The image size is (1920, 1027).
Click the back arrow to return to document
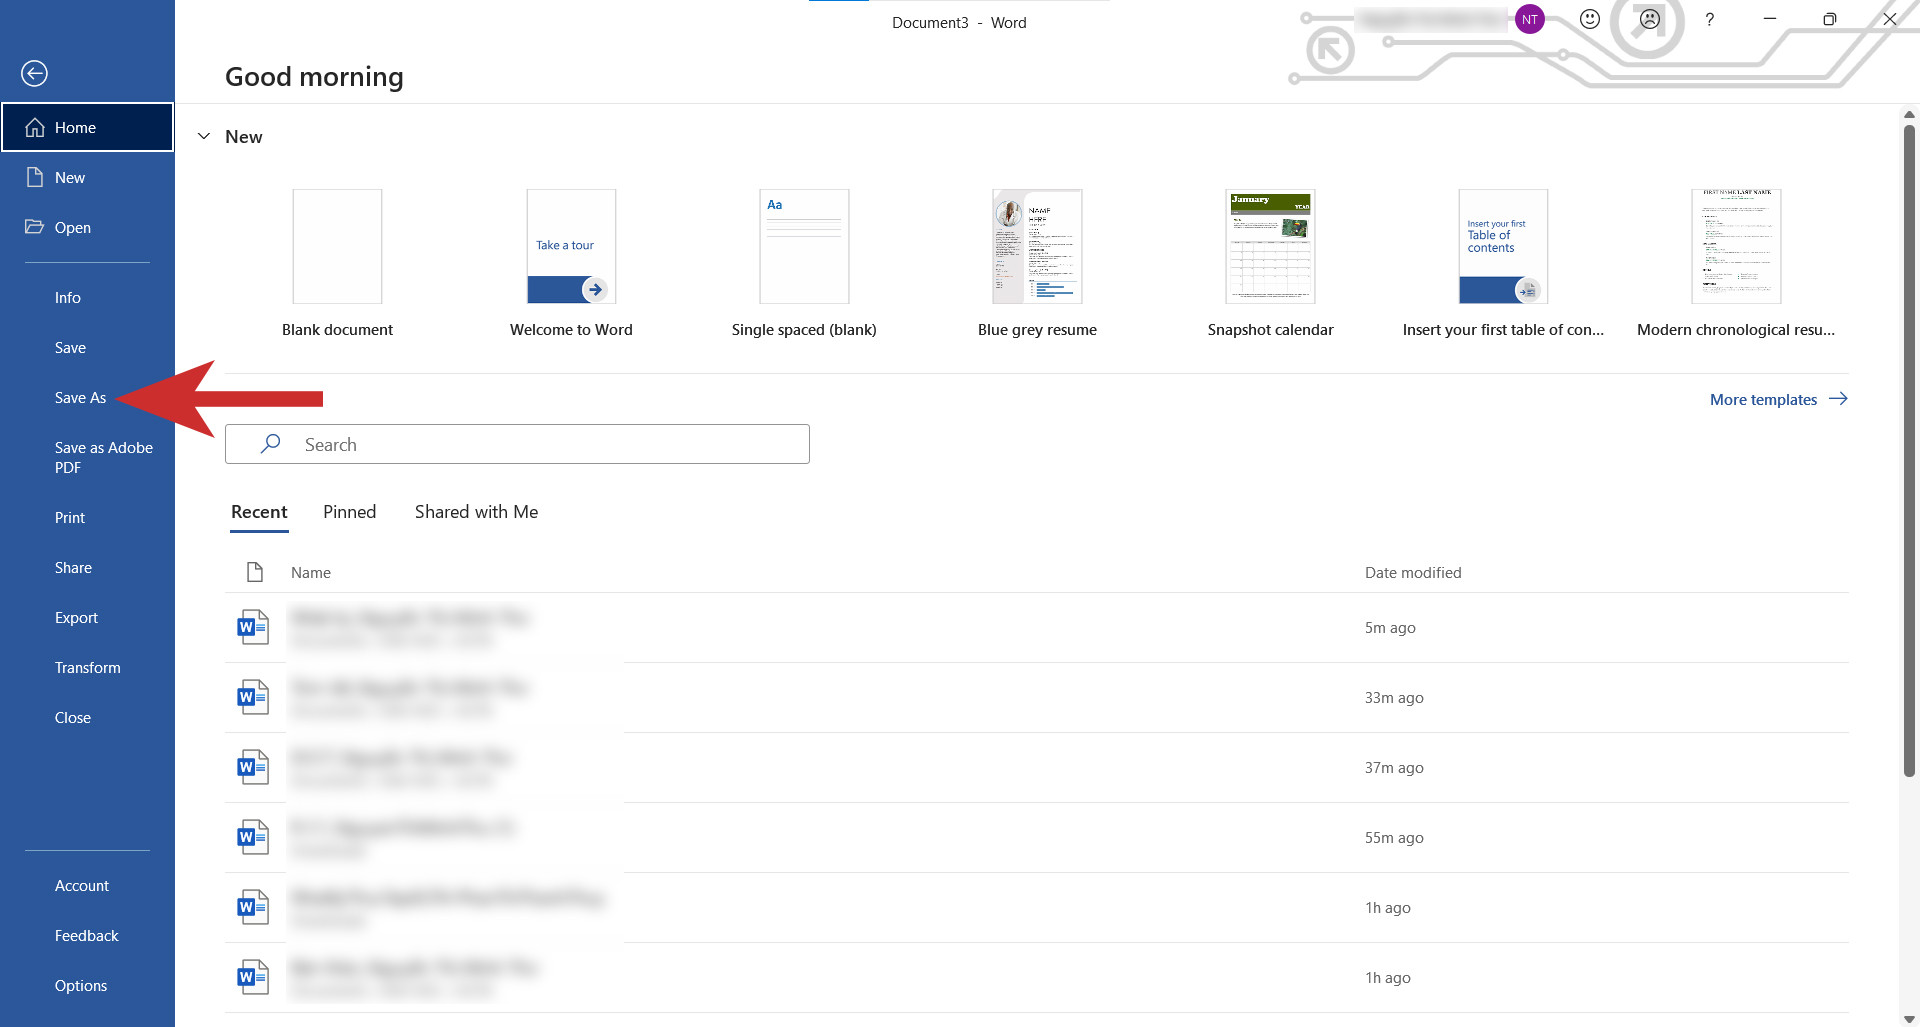(34, 73)
